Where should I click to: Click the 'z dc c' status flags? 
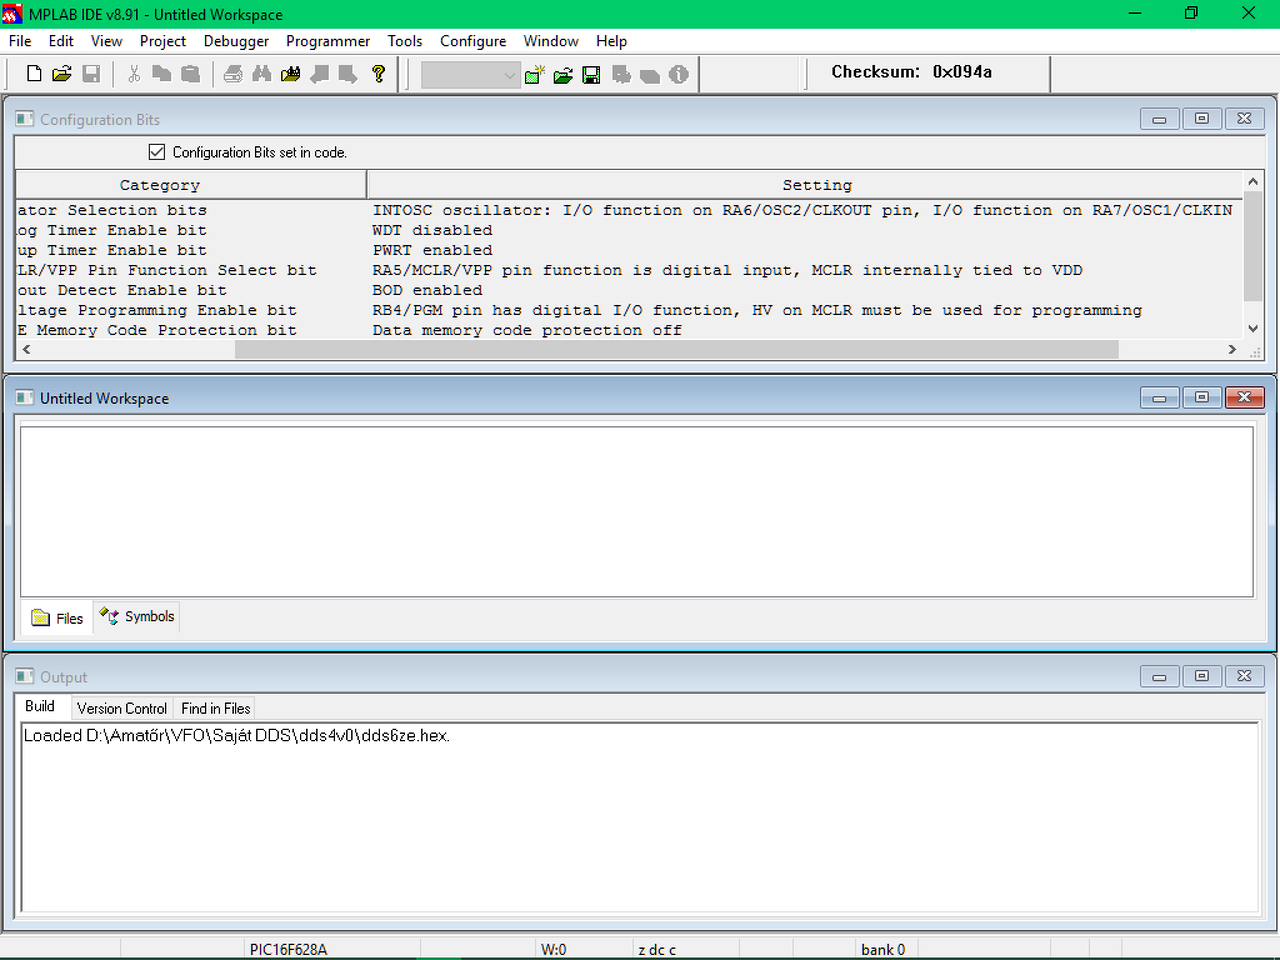pyautogui.click(x=657, y=949)
